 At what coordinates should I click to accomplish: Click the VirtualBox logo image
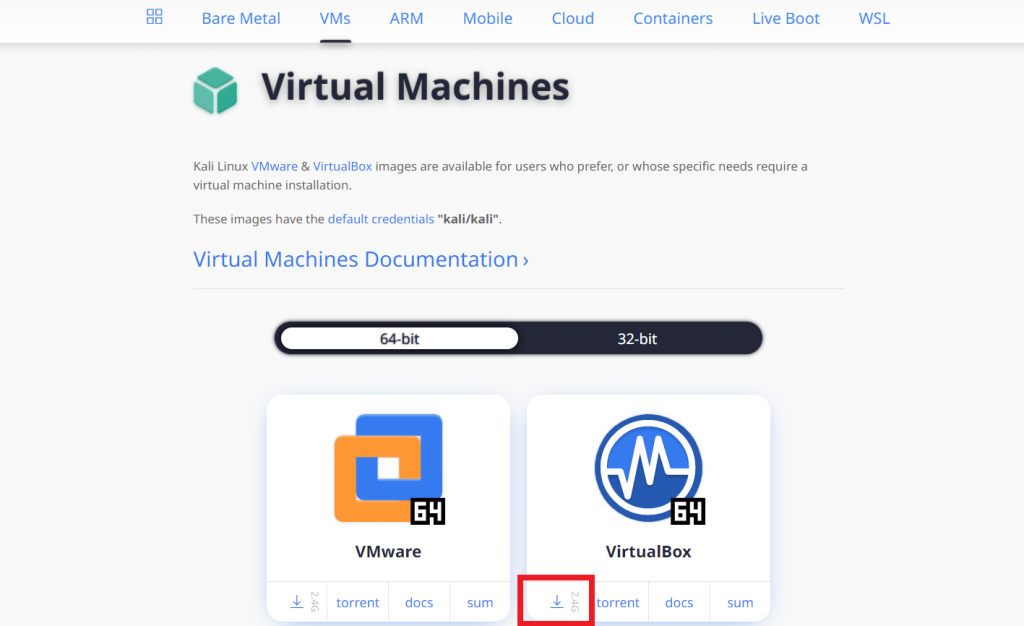649,469
